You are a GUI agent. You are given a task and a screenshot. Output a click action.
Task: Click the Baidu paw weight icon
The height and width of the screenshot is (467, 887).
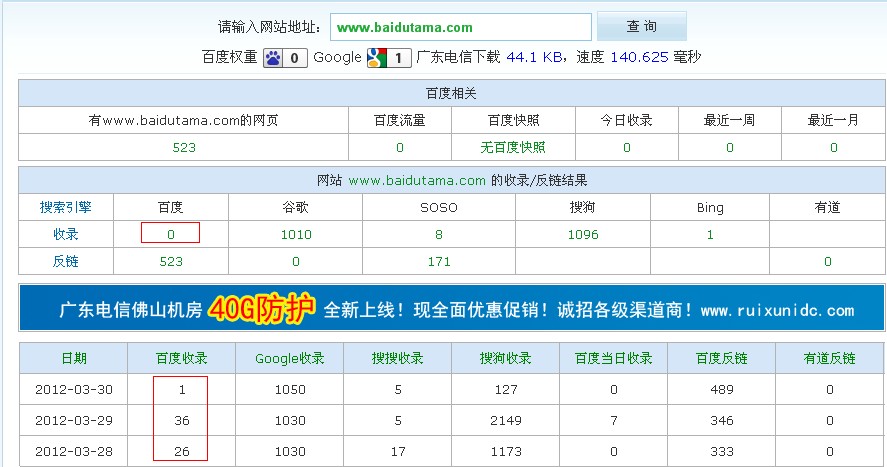pos(285,58)
